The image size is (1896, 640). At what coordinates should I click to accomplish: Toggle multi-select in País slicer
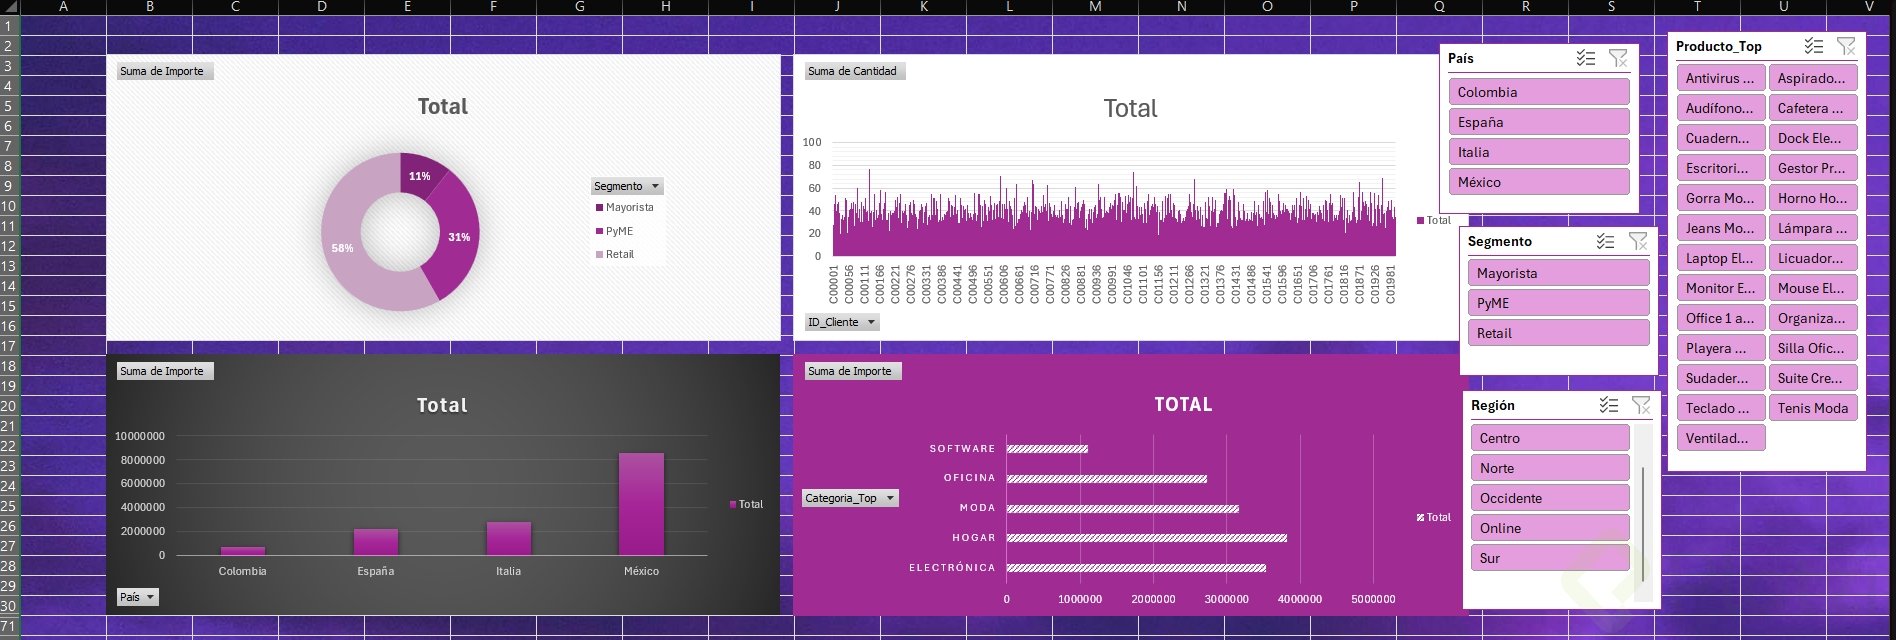(x=1586, y=58)
